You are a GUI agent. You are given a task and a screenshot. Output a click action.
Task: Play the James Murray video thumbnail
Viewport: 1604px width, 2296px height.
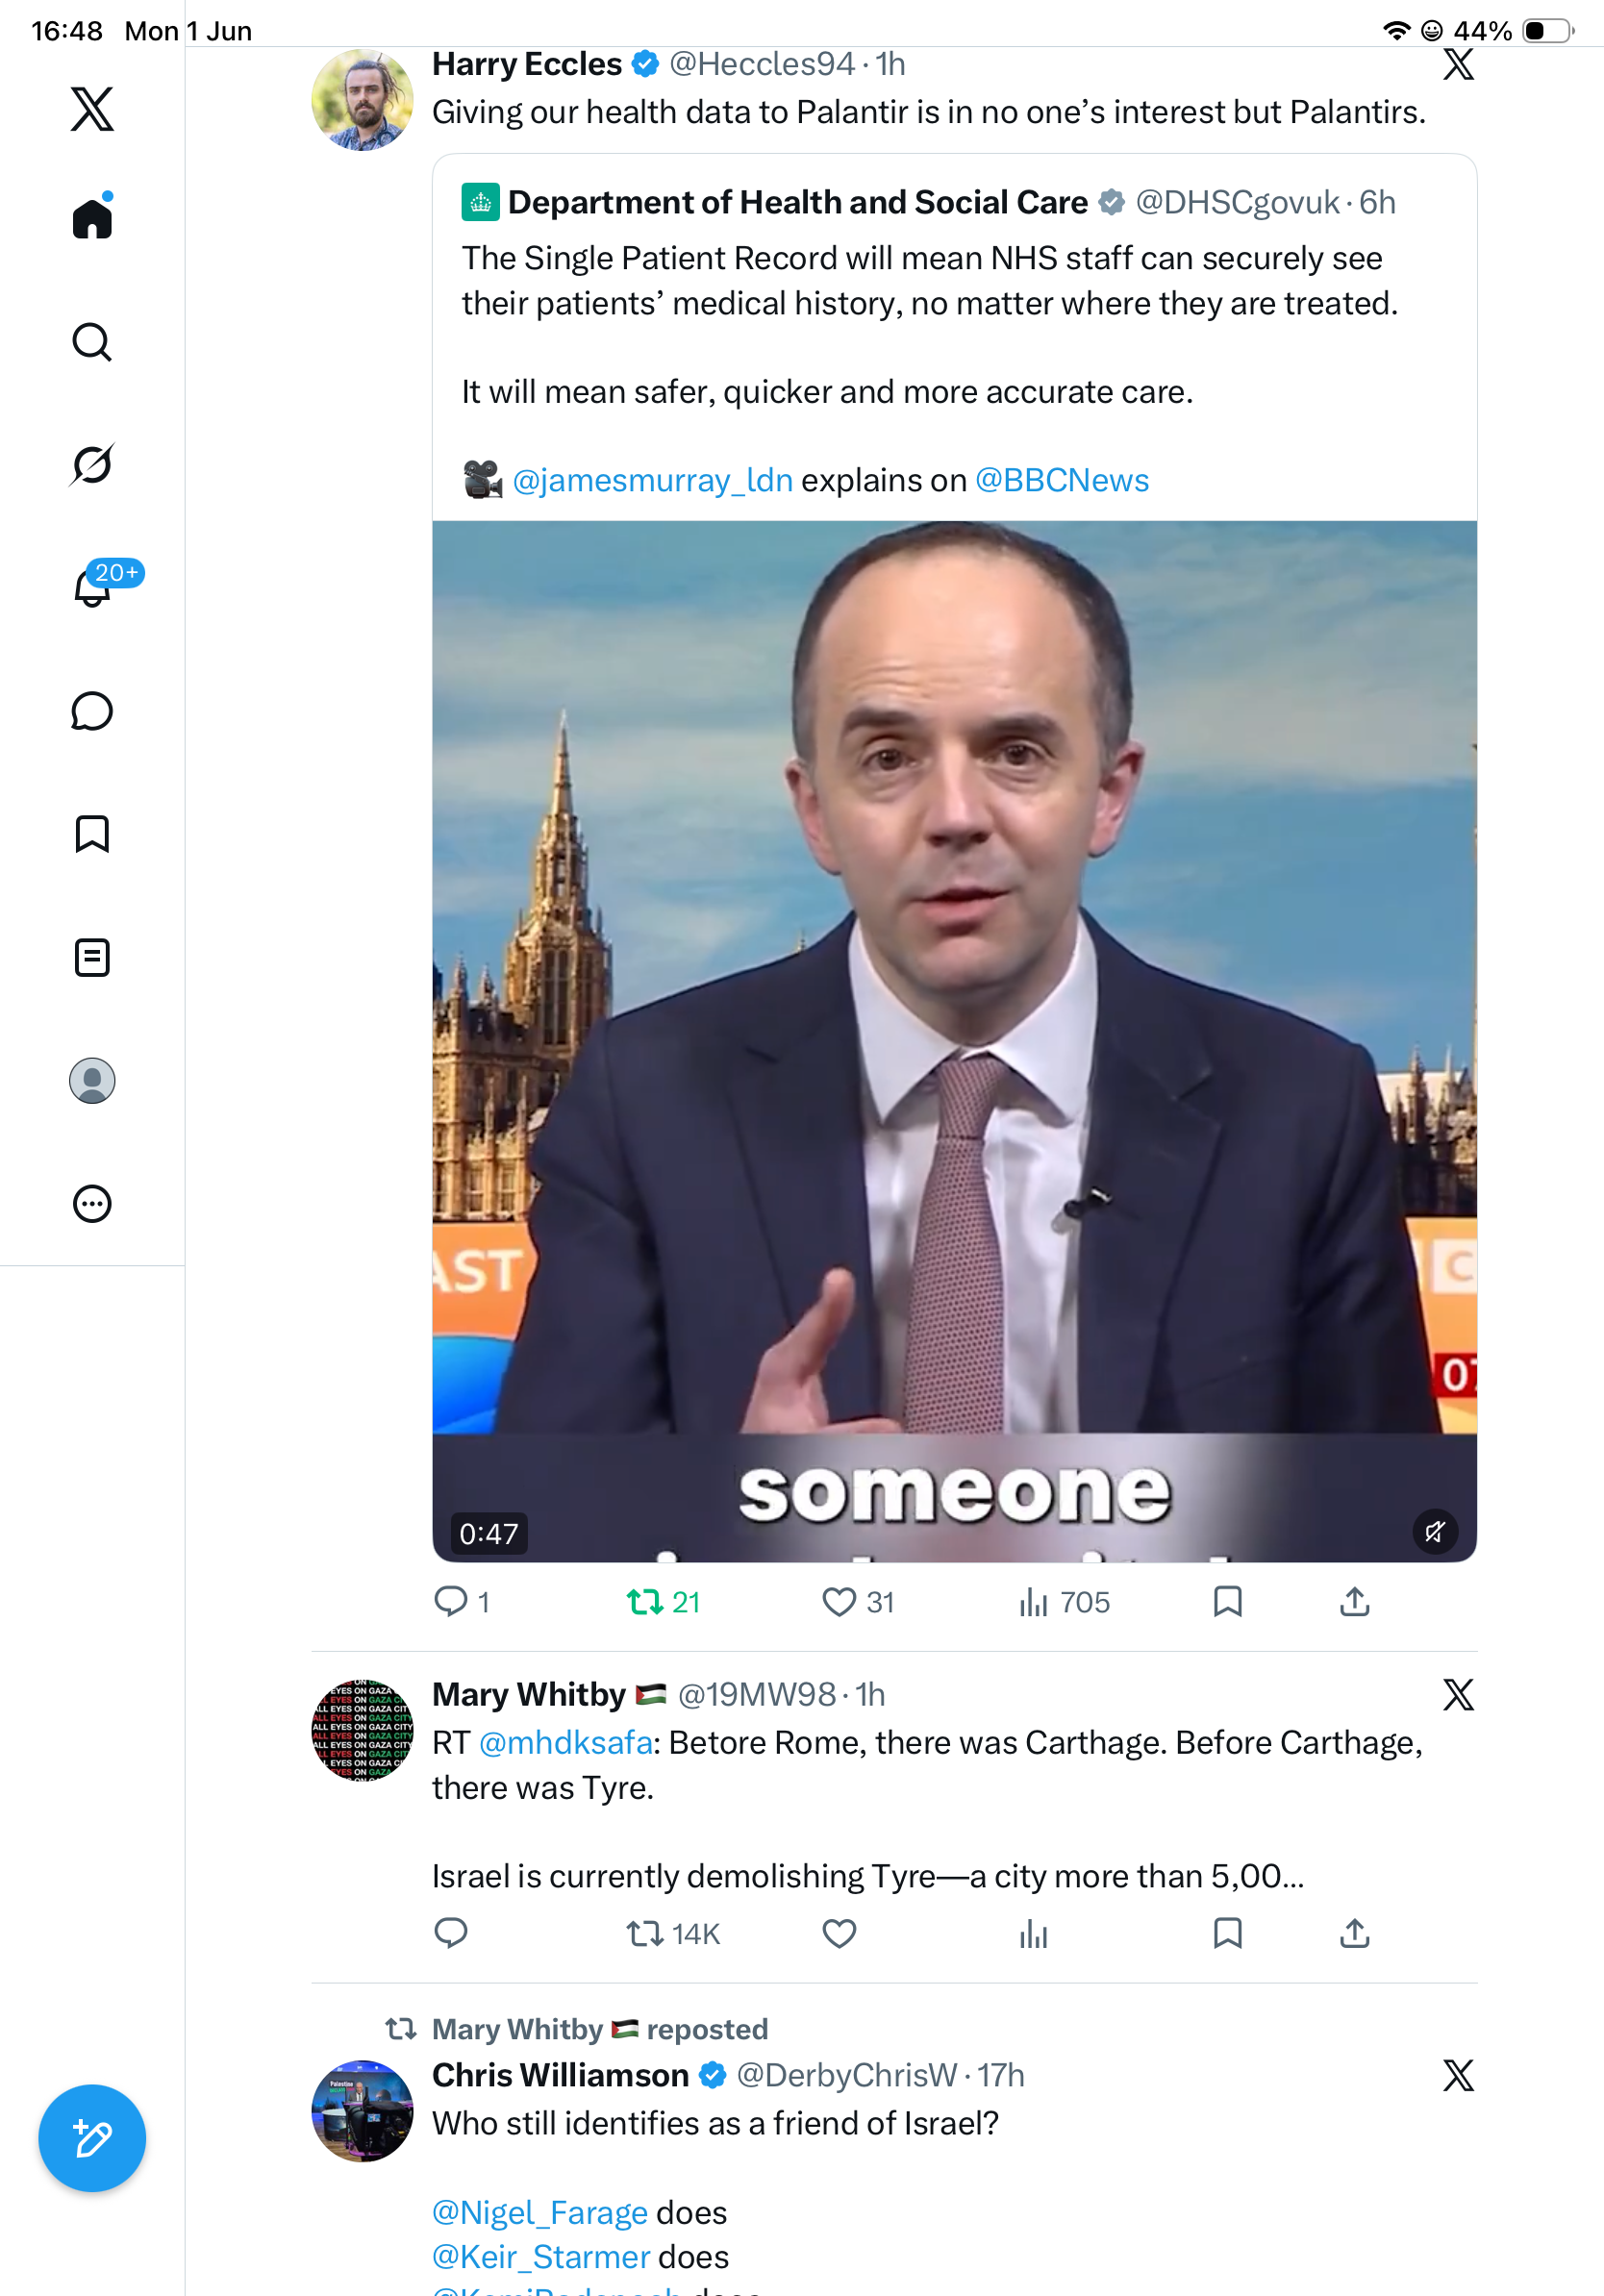(x=954, y=1041)
